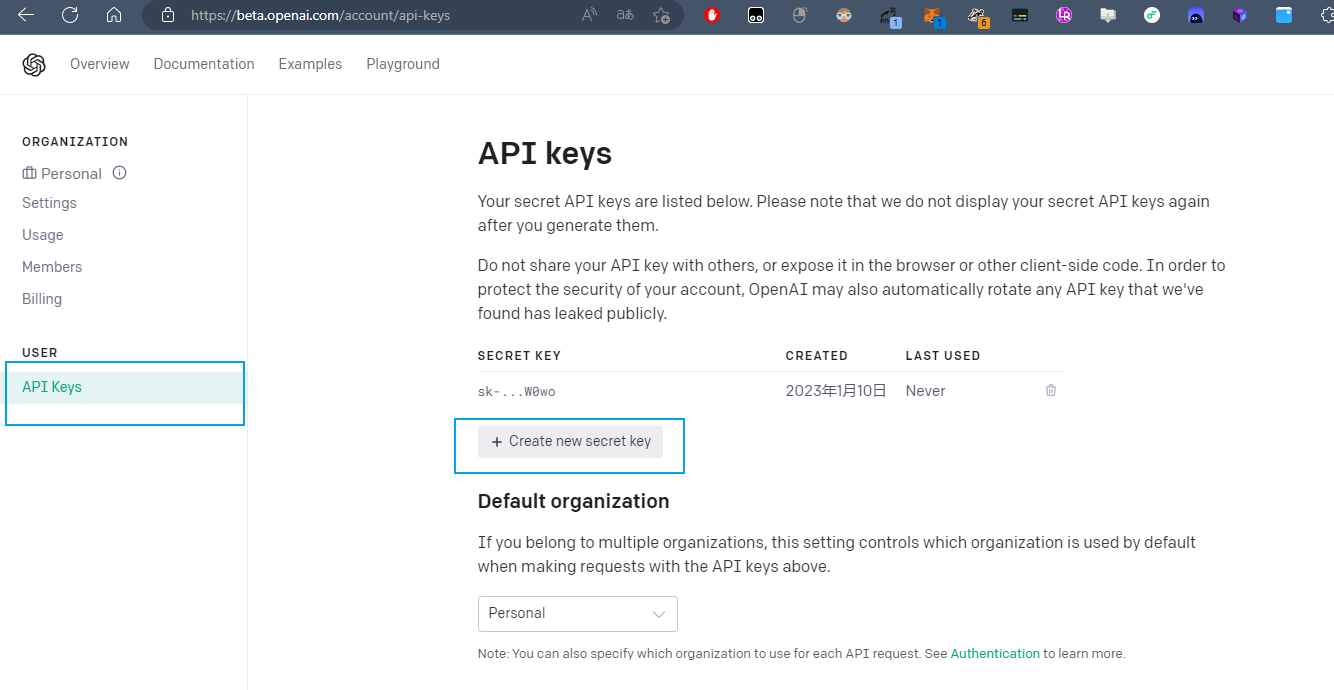Select Billing in the sidebar
1334x690 pixels.
(x=42, y=299)
